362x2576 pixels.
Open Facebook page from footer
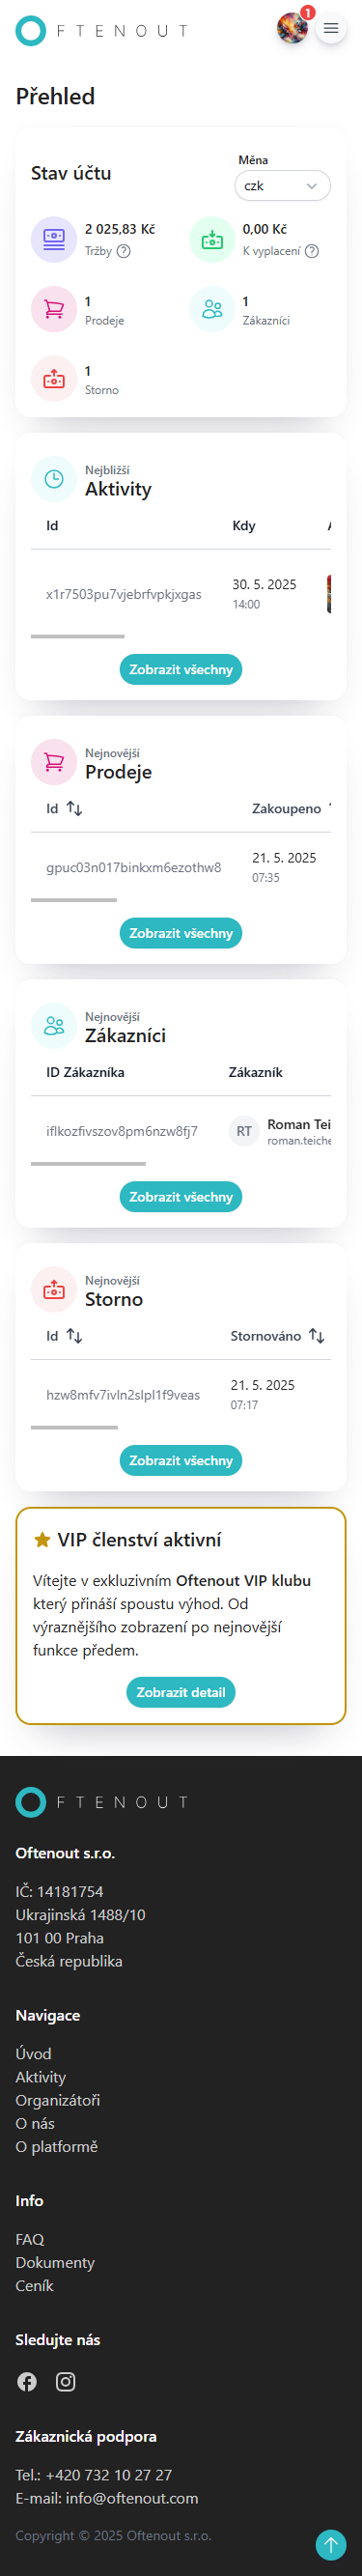tap(27, 2382)
